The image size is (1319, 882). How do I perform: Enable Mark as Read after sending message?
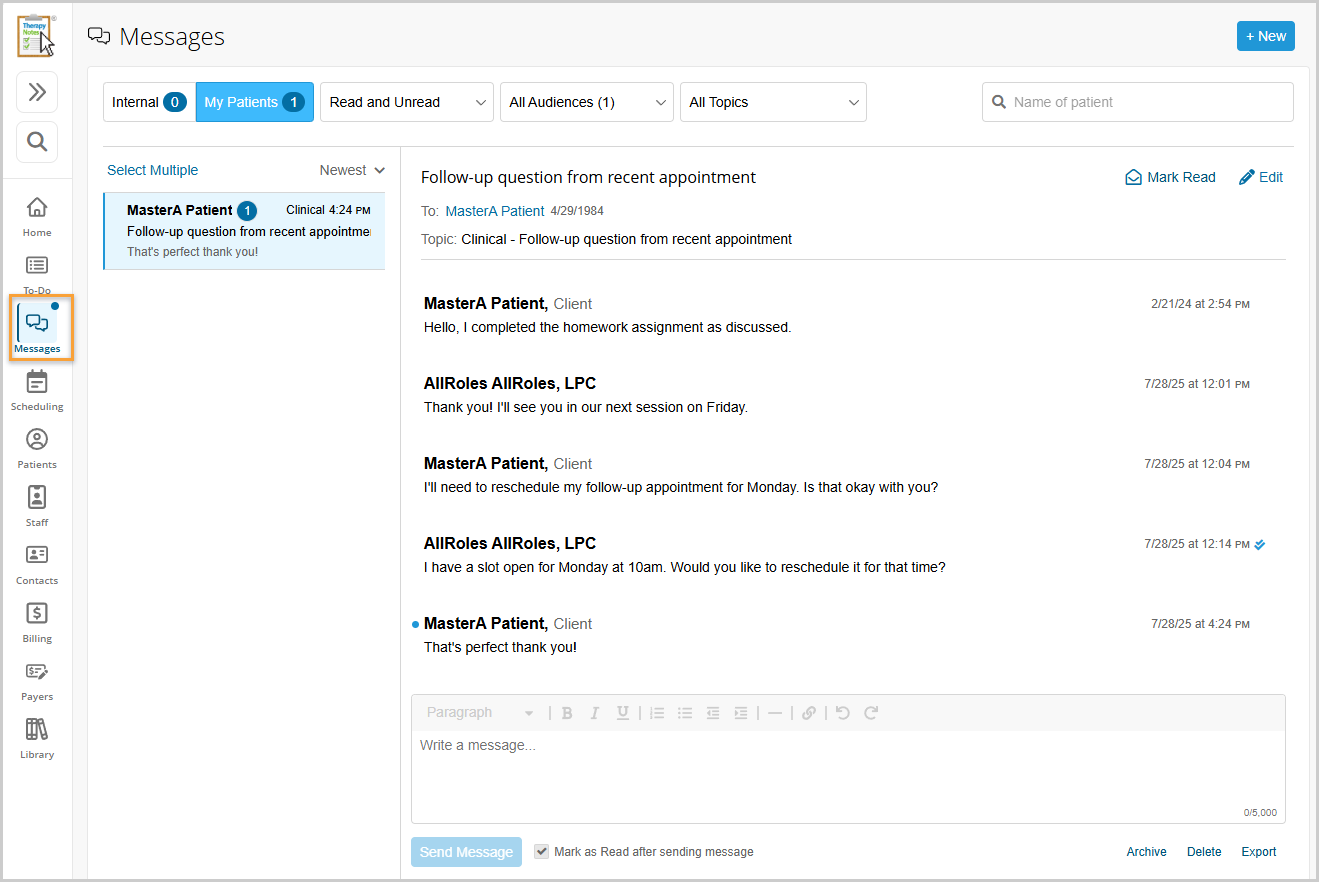tap(541, 851)
